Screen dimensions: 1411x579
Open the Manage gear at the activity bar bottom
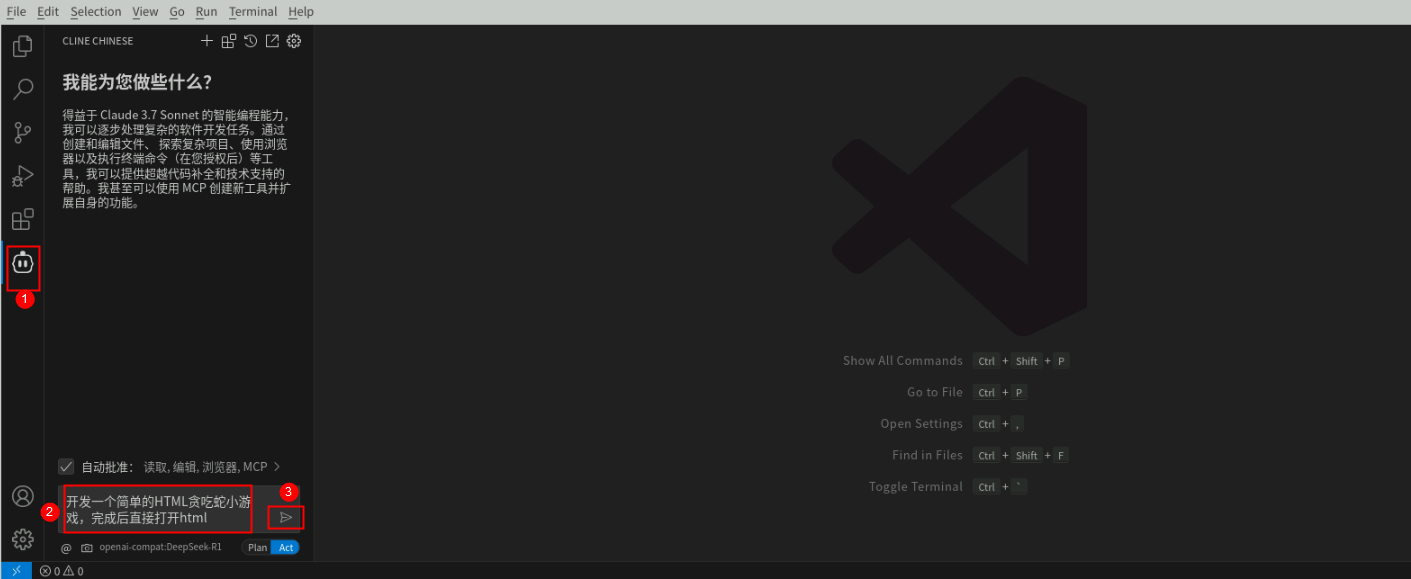(x=22, y=540)
